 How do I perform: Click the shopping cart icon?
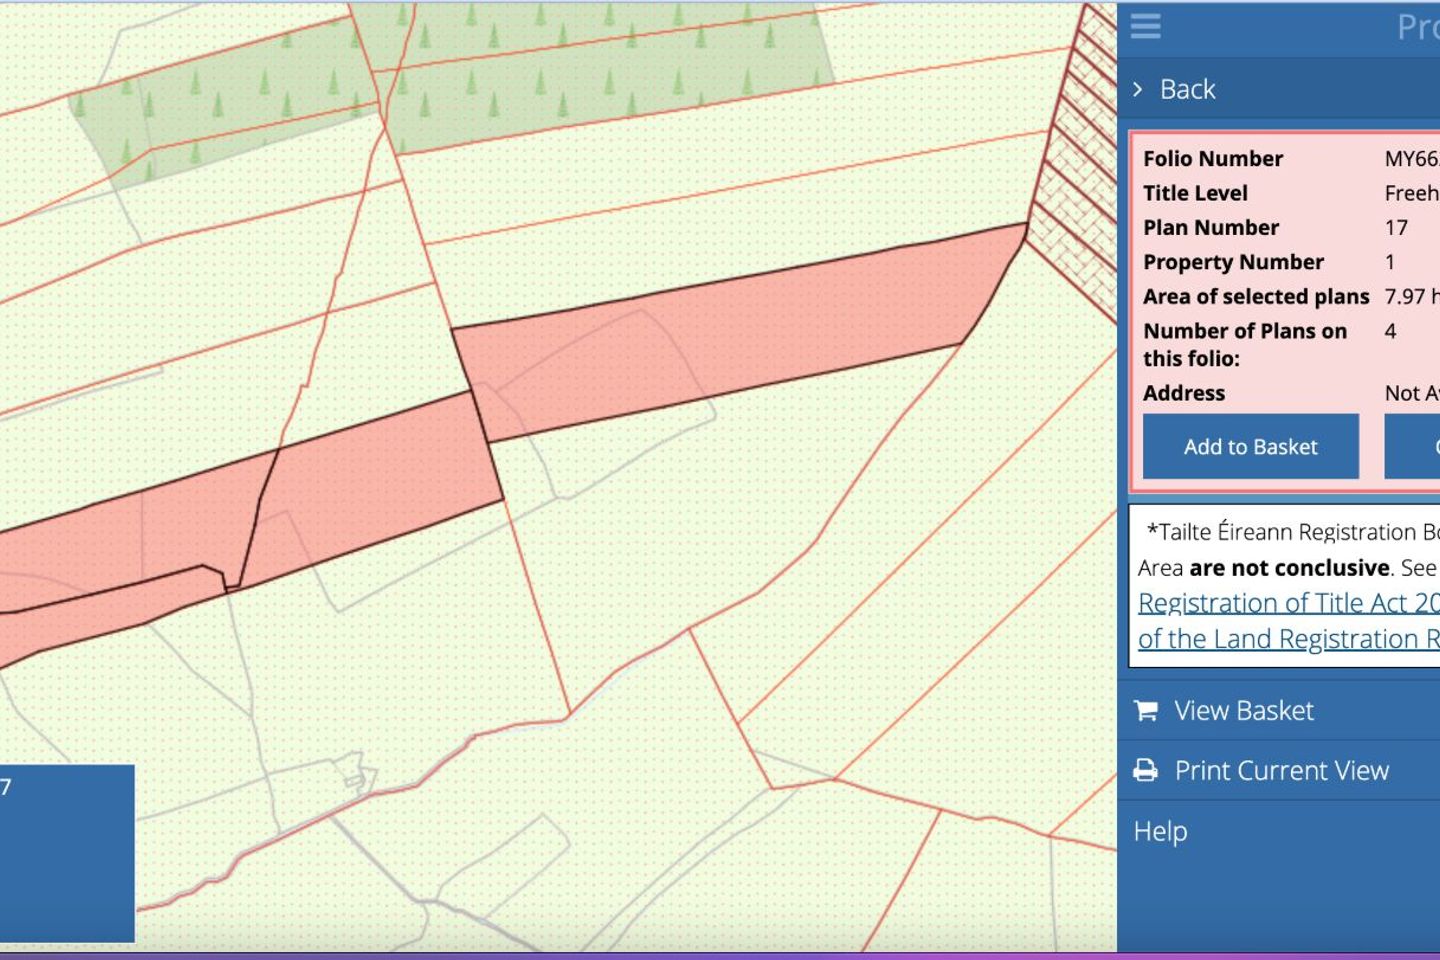[x=1146, y=710]
